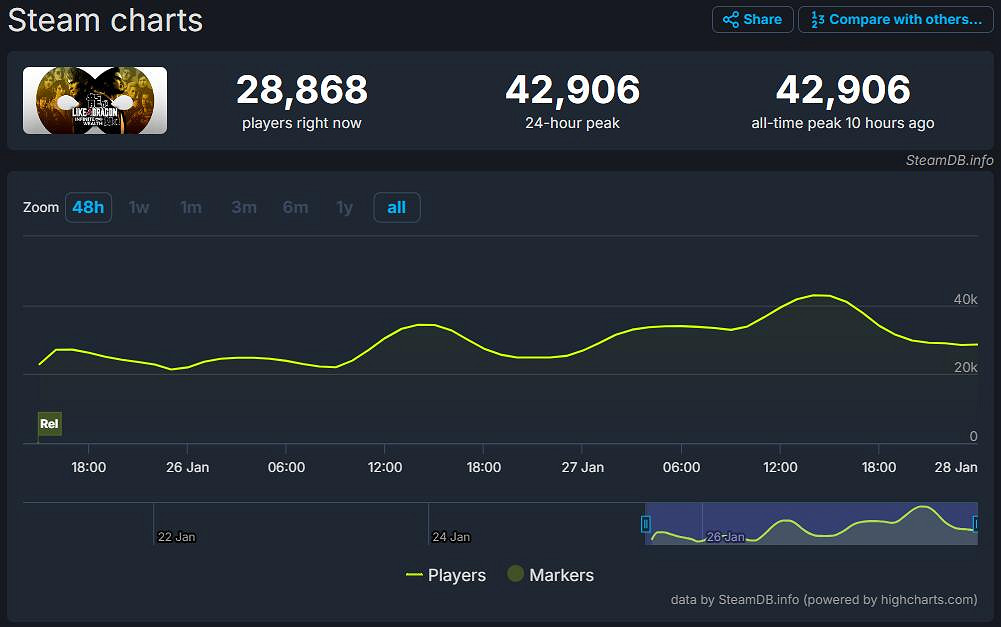This screenshot has width=1001, height=627.
Task: Select the 1w zoom preset
Action: 139,207
